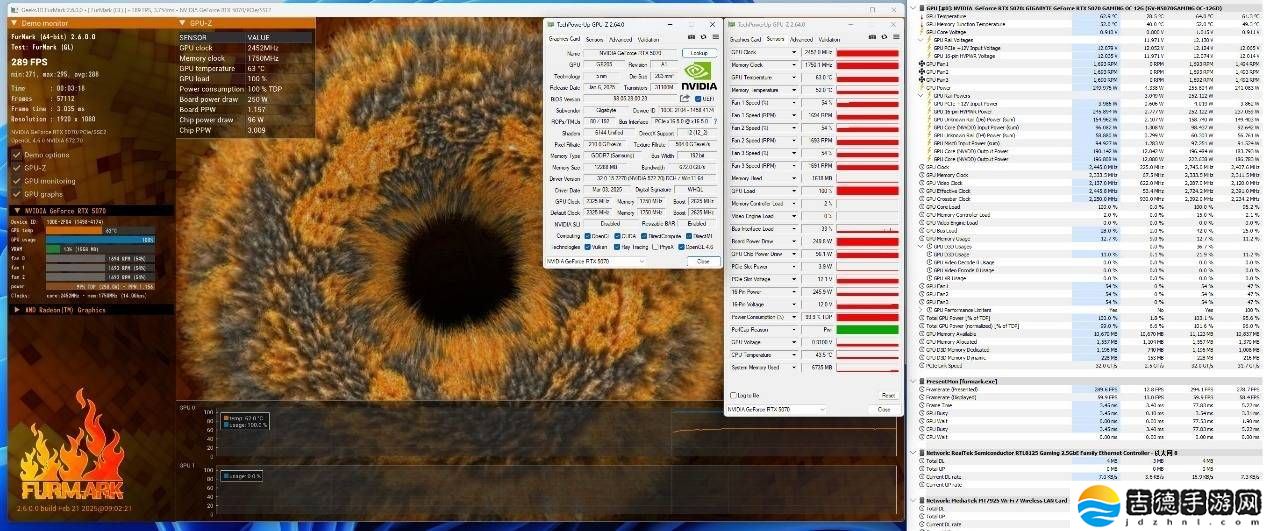Click the green PerfCap Reason bar
The width and height of the screenshot is (1270, 531).
[x=867, y=329]
